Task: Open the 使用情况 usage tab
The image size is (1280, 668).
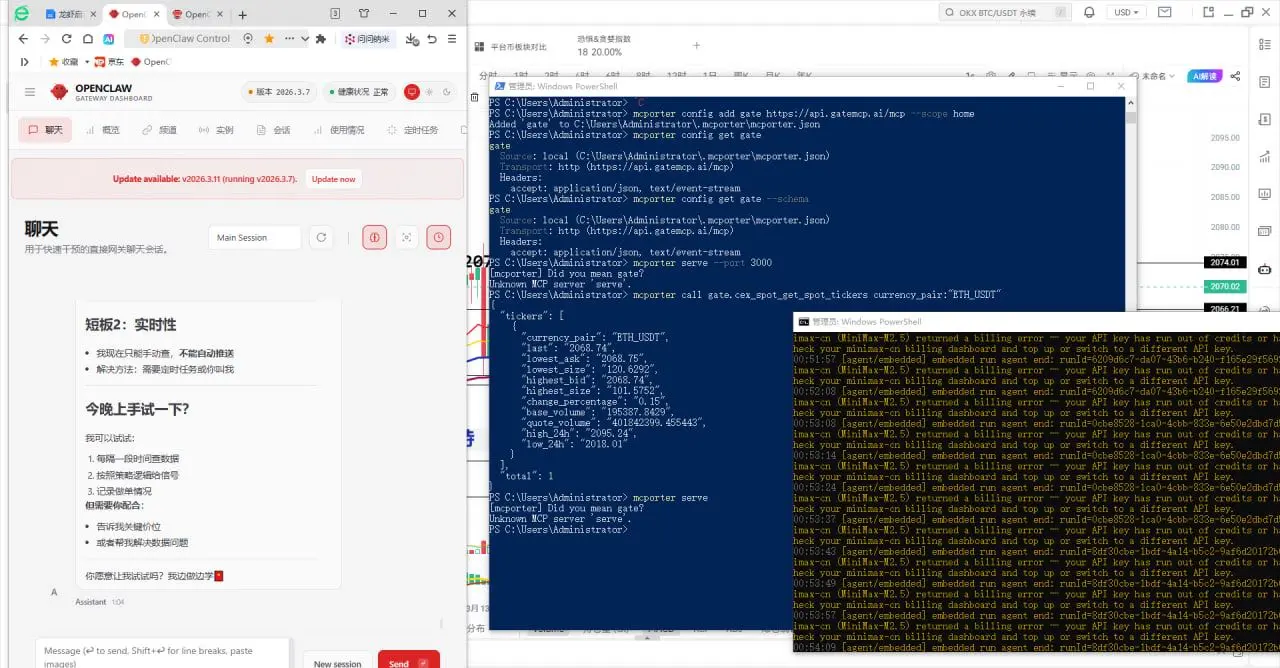Action: pos(338,130)
